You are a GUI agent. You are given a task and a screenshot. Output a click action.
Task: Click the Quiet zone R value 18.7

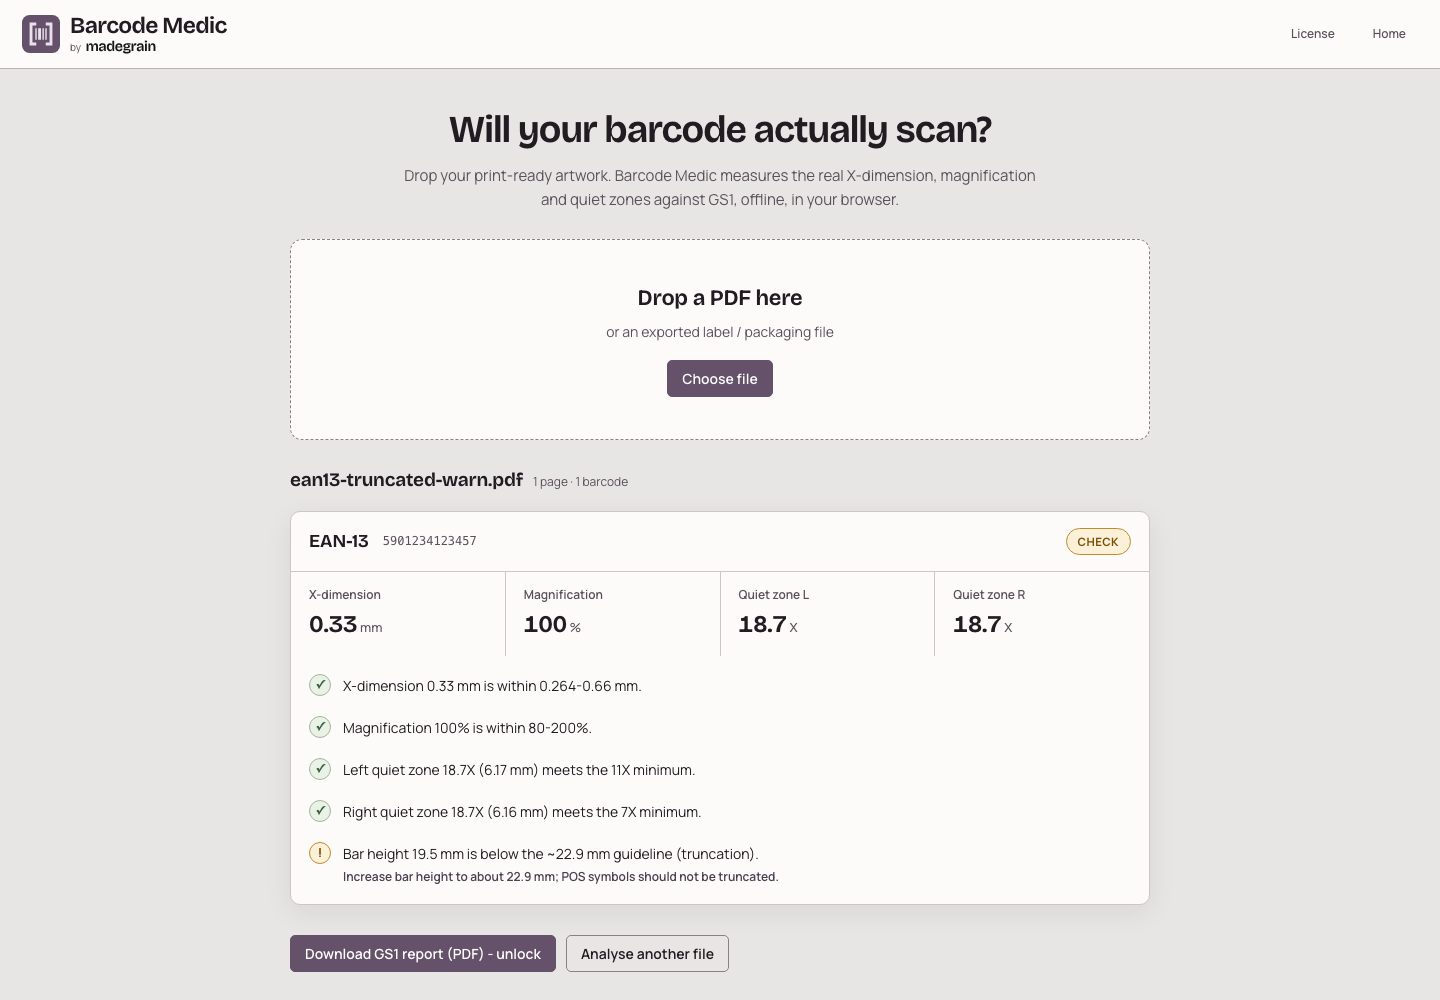tap(983, 625)
